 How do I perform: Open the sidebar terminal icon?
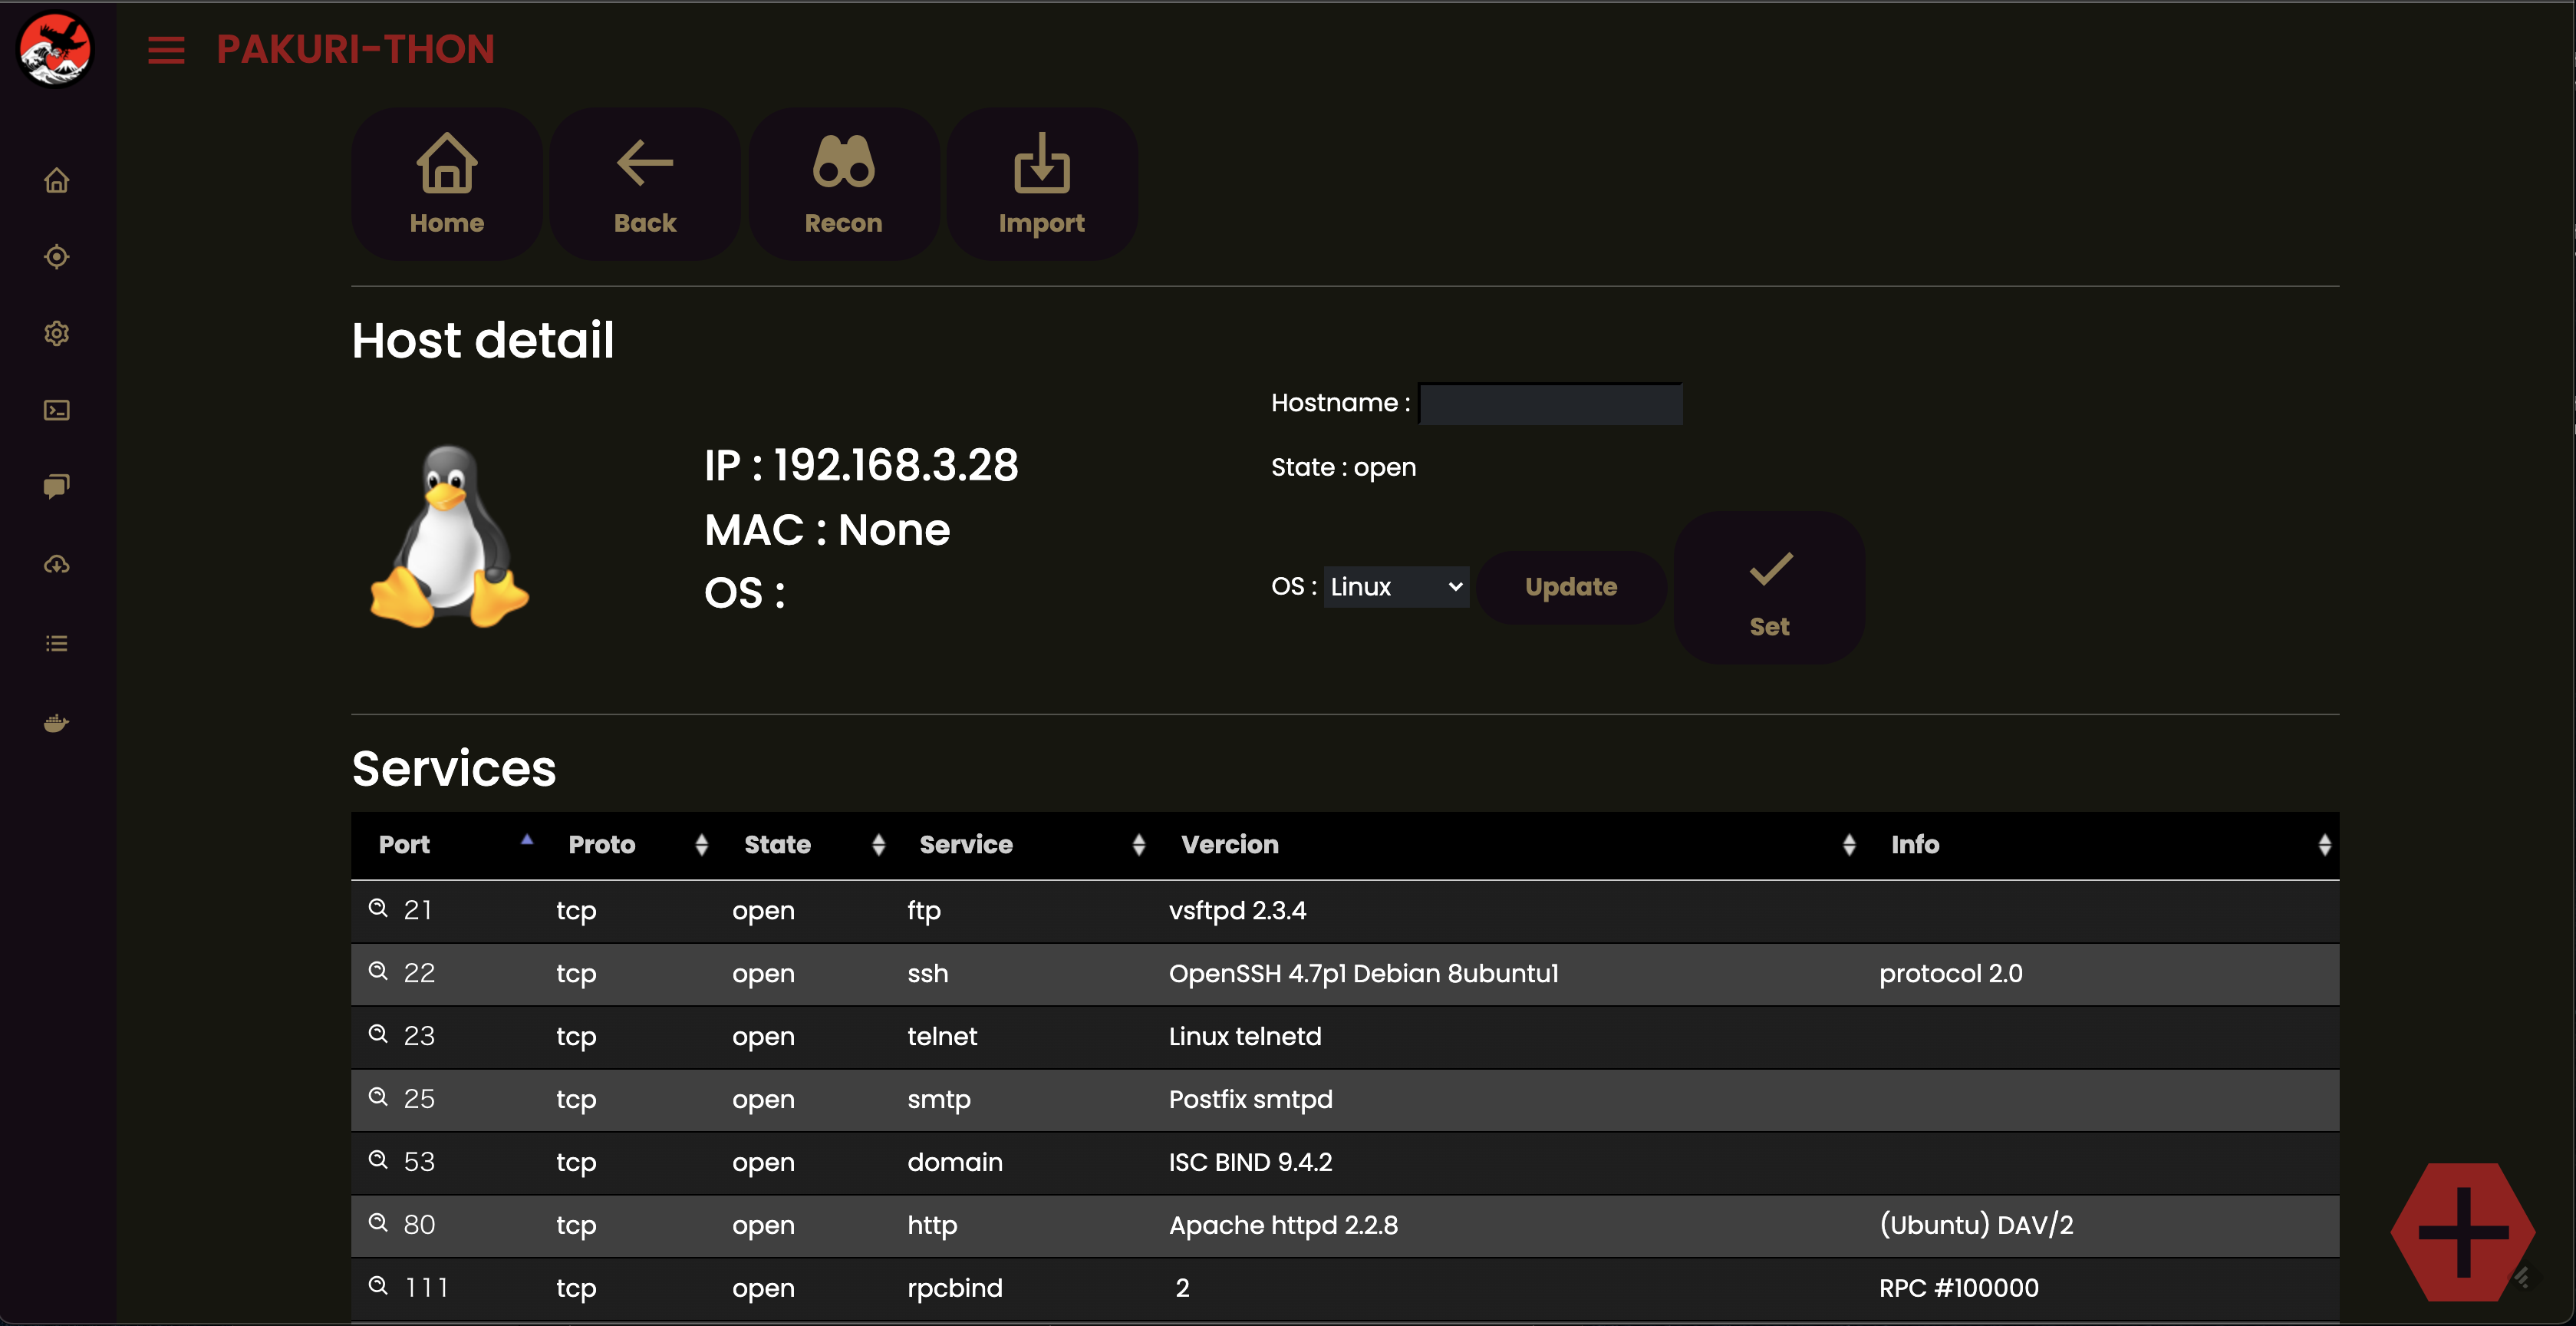(x=57, y=410)
